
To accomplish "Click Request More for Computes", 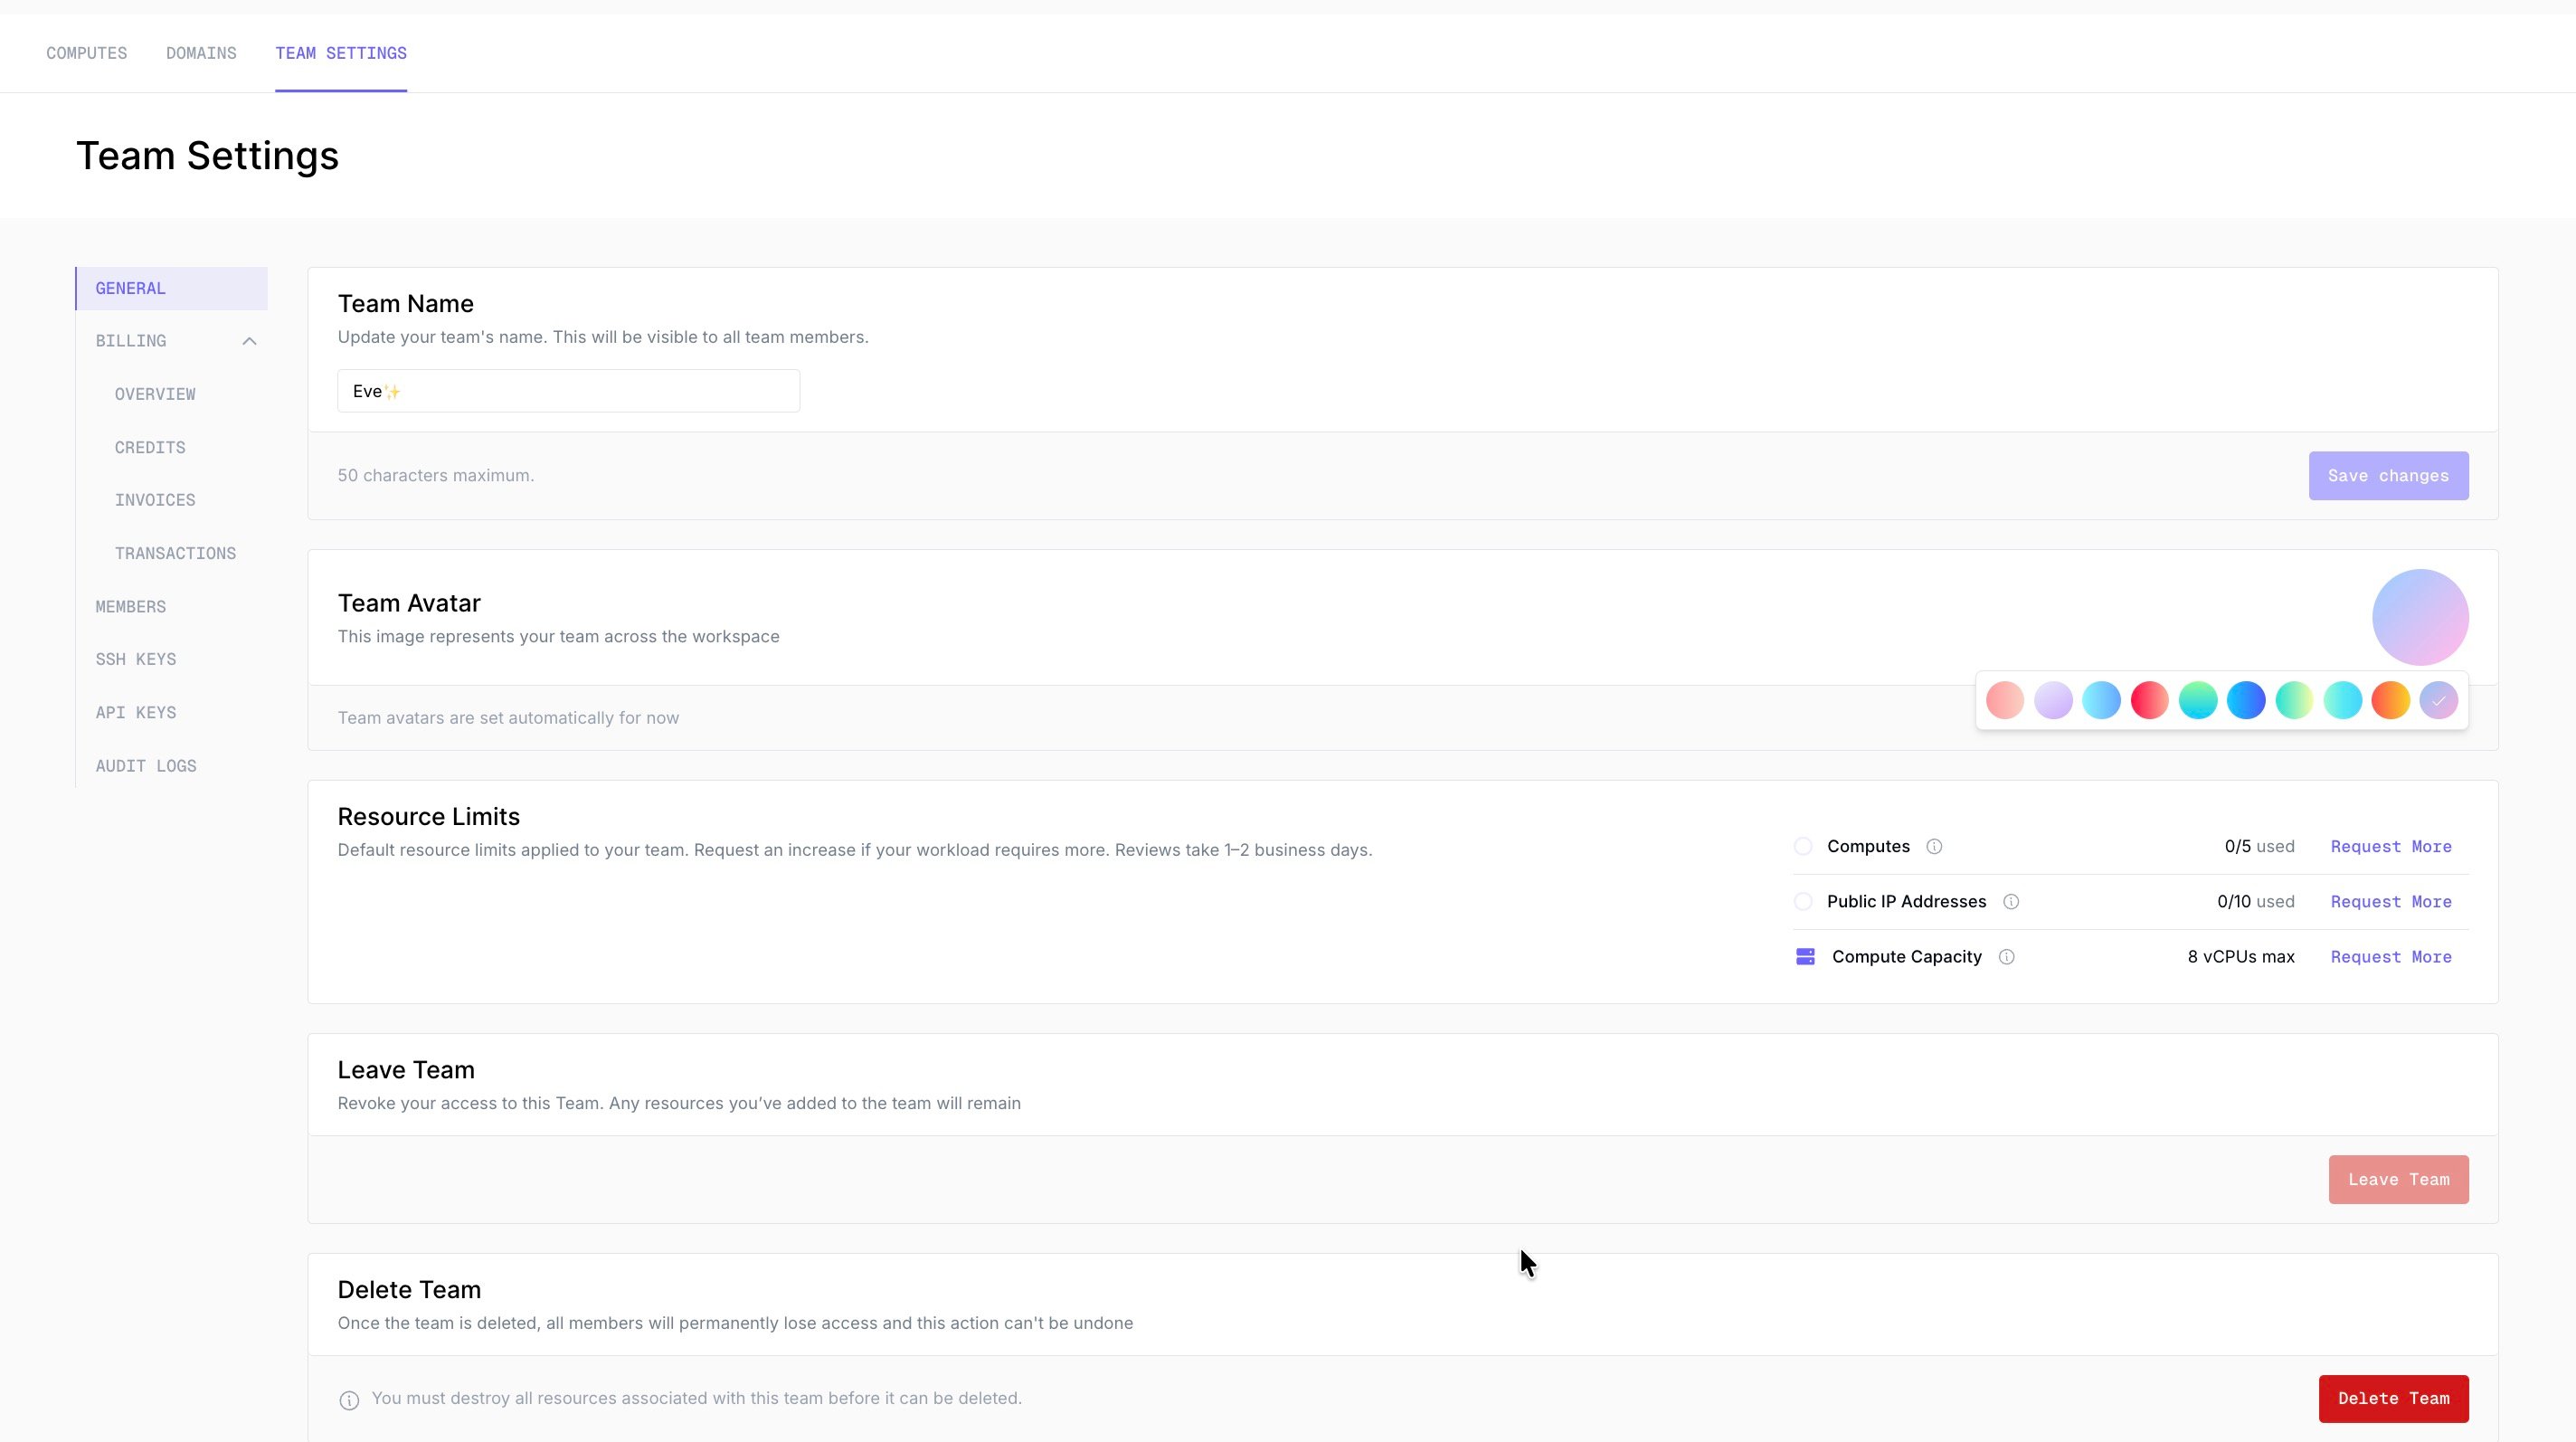I will 2391,847.
